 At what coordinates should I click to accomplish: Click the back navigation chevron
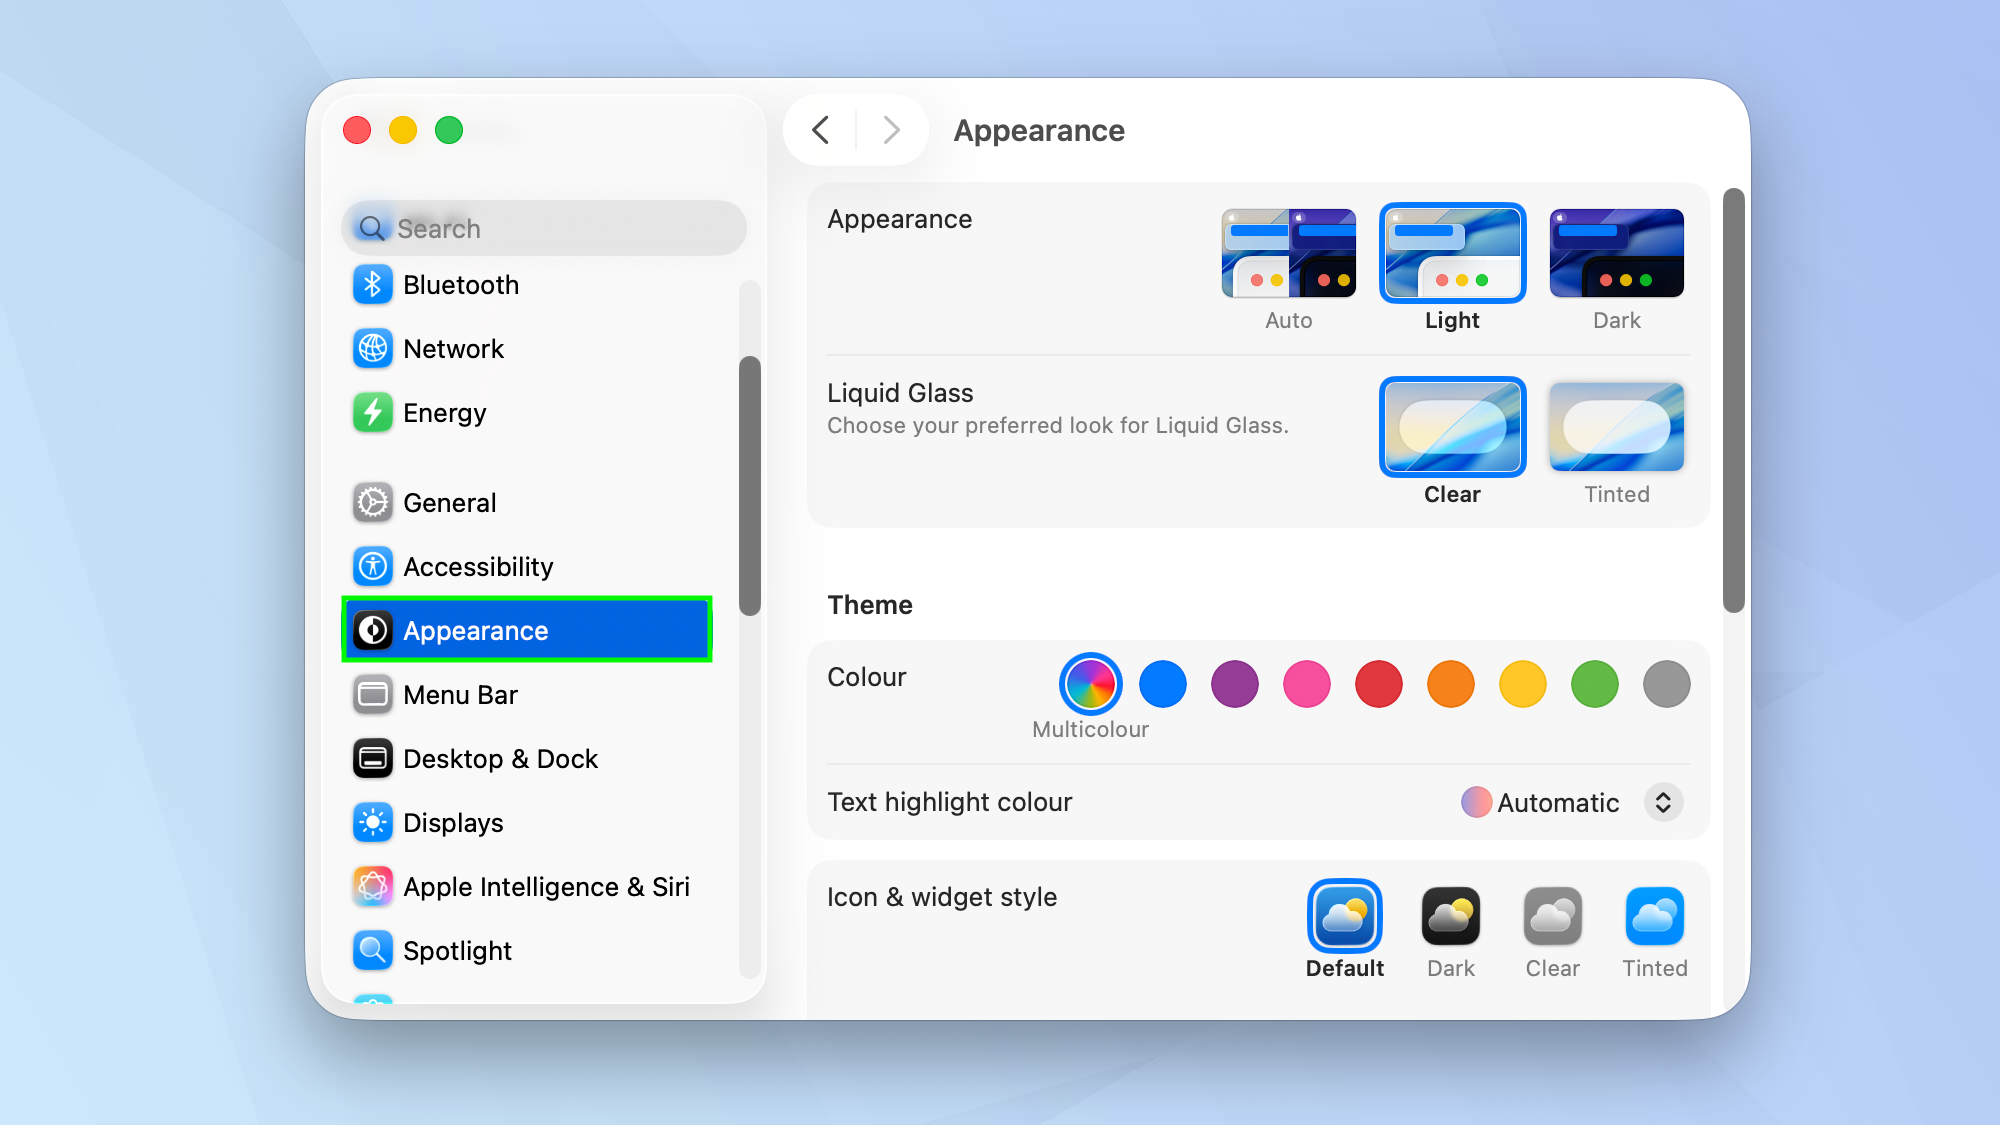[x=822, y=130]
